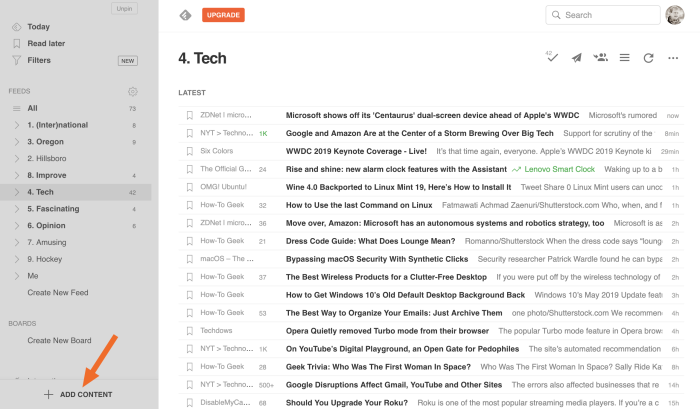The width and height of the screenshot is (700, 409).
Task: Expand the 5. Fascinating folder chevron
Action: click(x=17, y=209)
